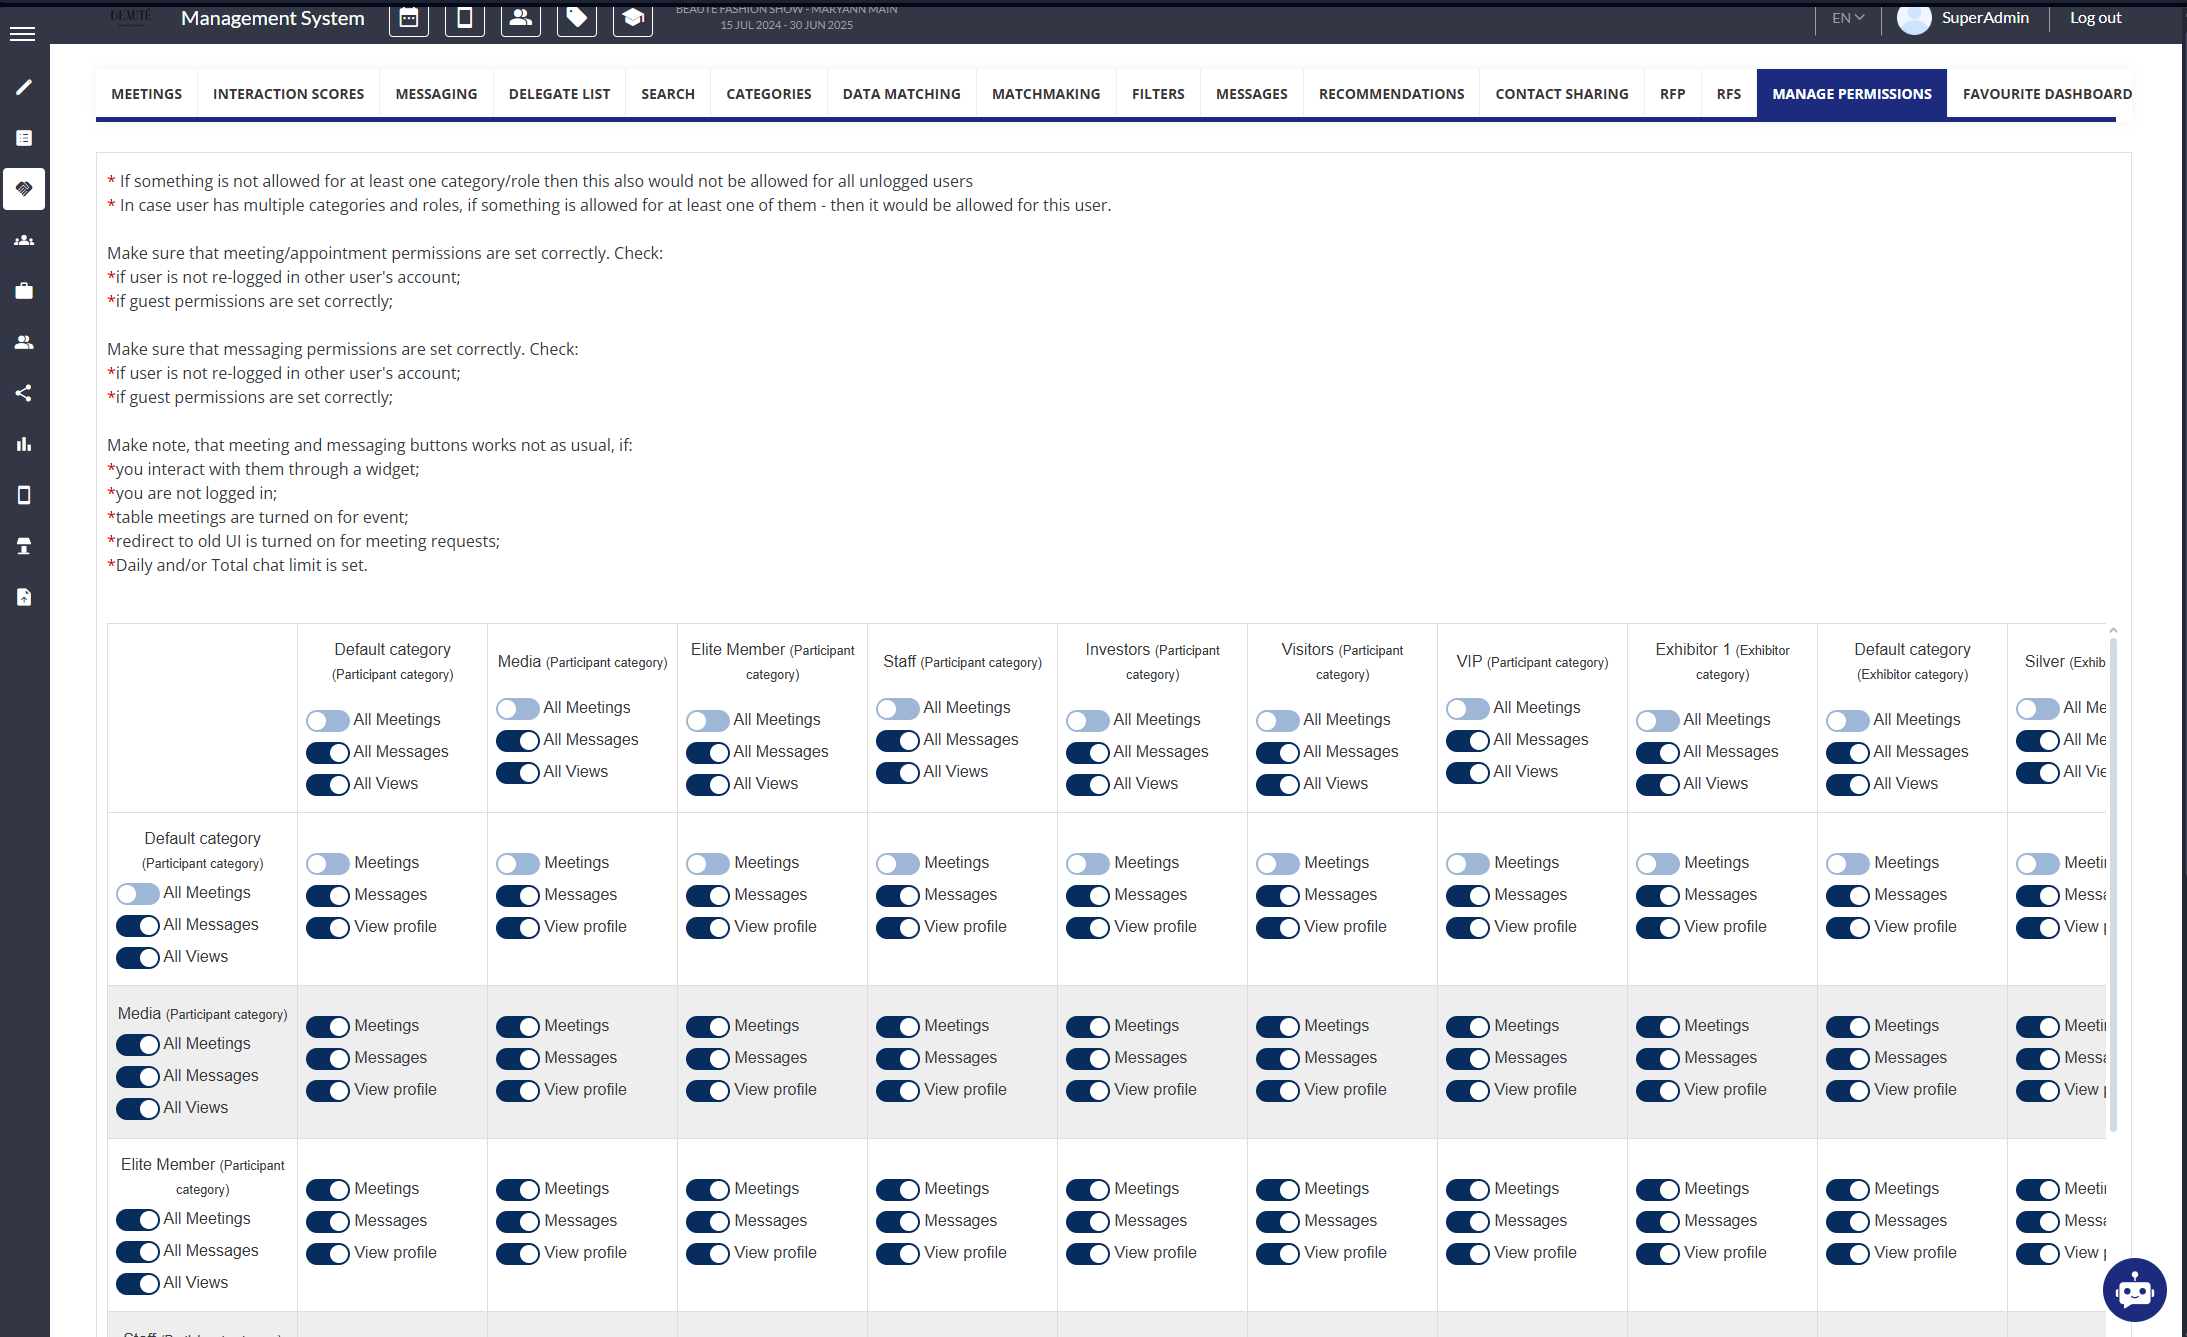Go to Favourite Dashboard tab

pos(2046,94)
